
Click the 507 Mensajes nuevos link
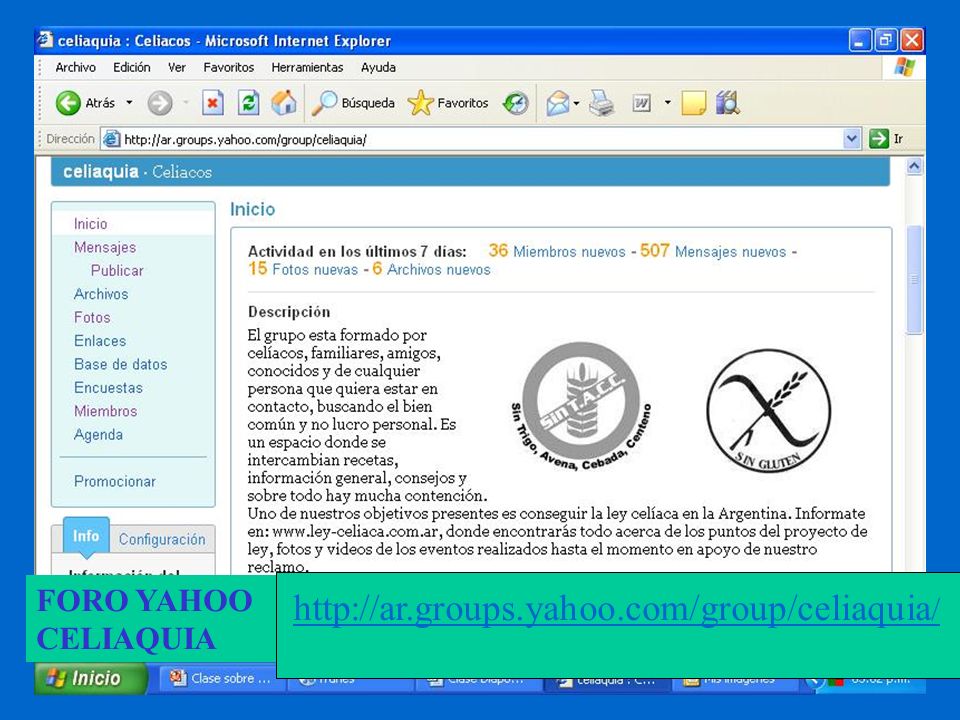pyautogui.click(x=713, y=251)
